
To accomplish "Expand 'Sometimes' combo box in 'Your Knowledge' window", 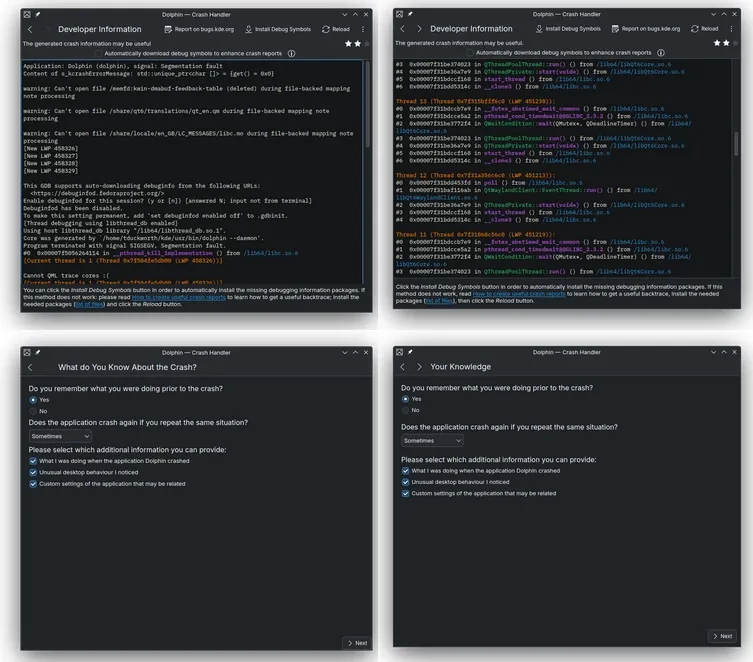I will pos(431,440).
